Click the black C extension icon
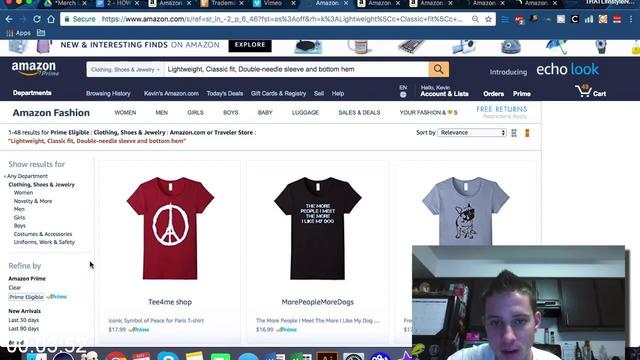The image size is (640, 360). 575,19
